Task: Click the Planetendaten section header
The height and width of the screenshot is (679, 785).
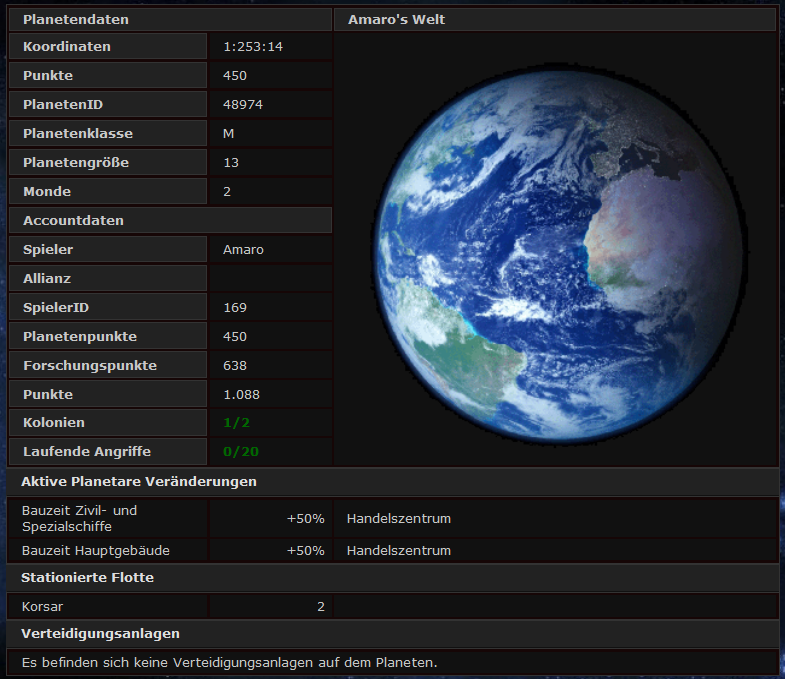Action: (x=76, y=19)
